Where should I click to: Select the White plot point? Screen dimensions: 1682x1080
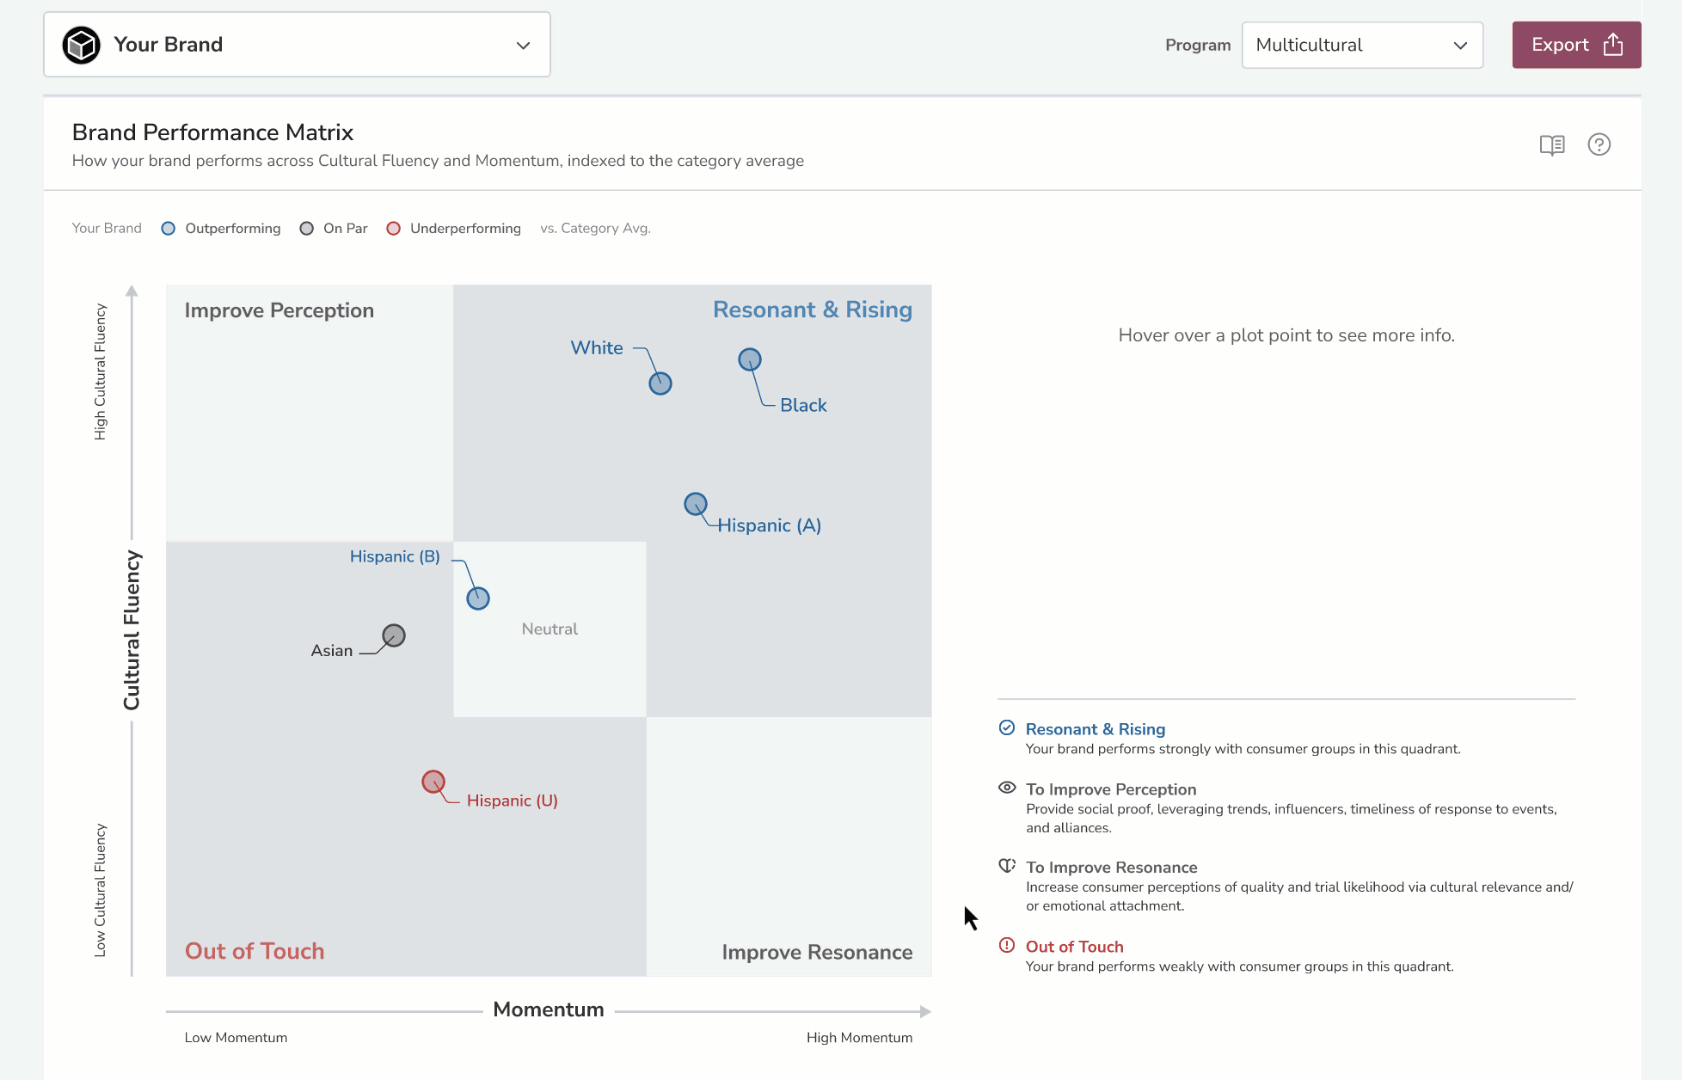660,383
